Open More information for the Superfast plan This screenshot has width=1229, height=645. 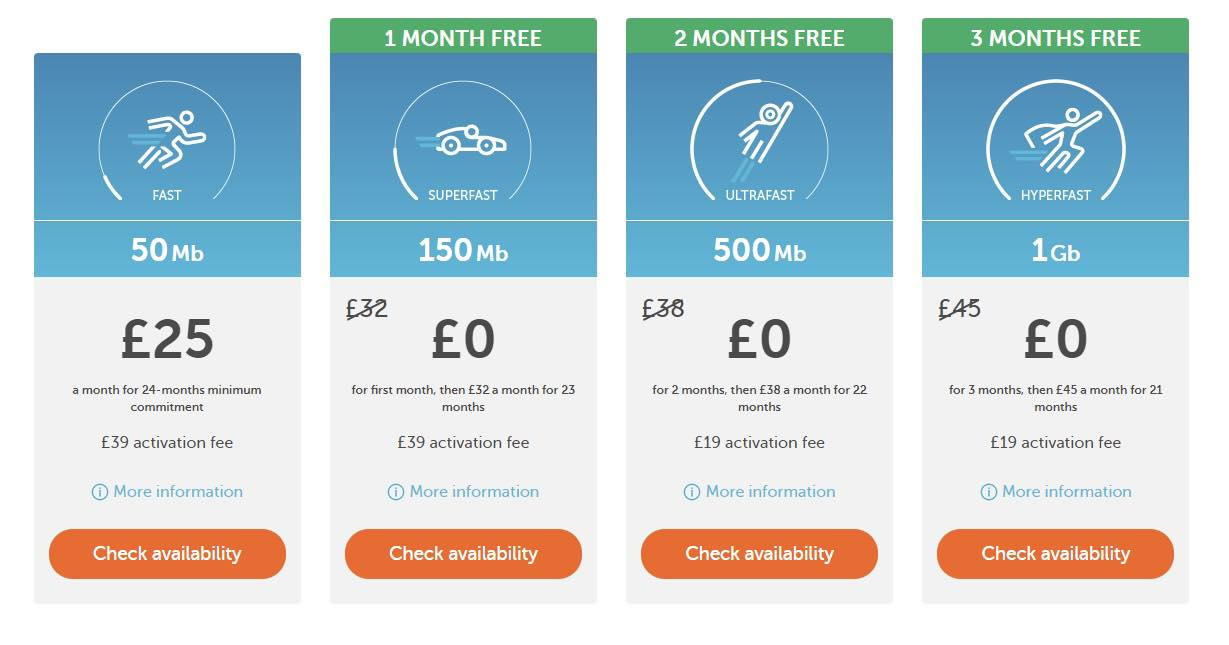pos(474,492)
